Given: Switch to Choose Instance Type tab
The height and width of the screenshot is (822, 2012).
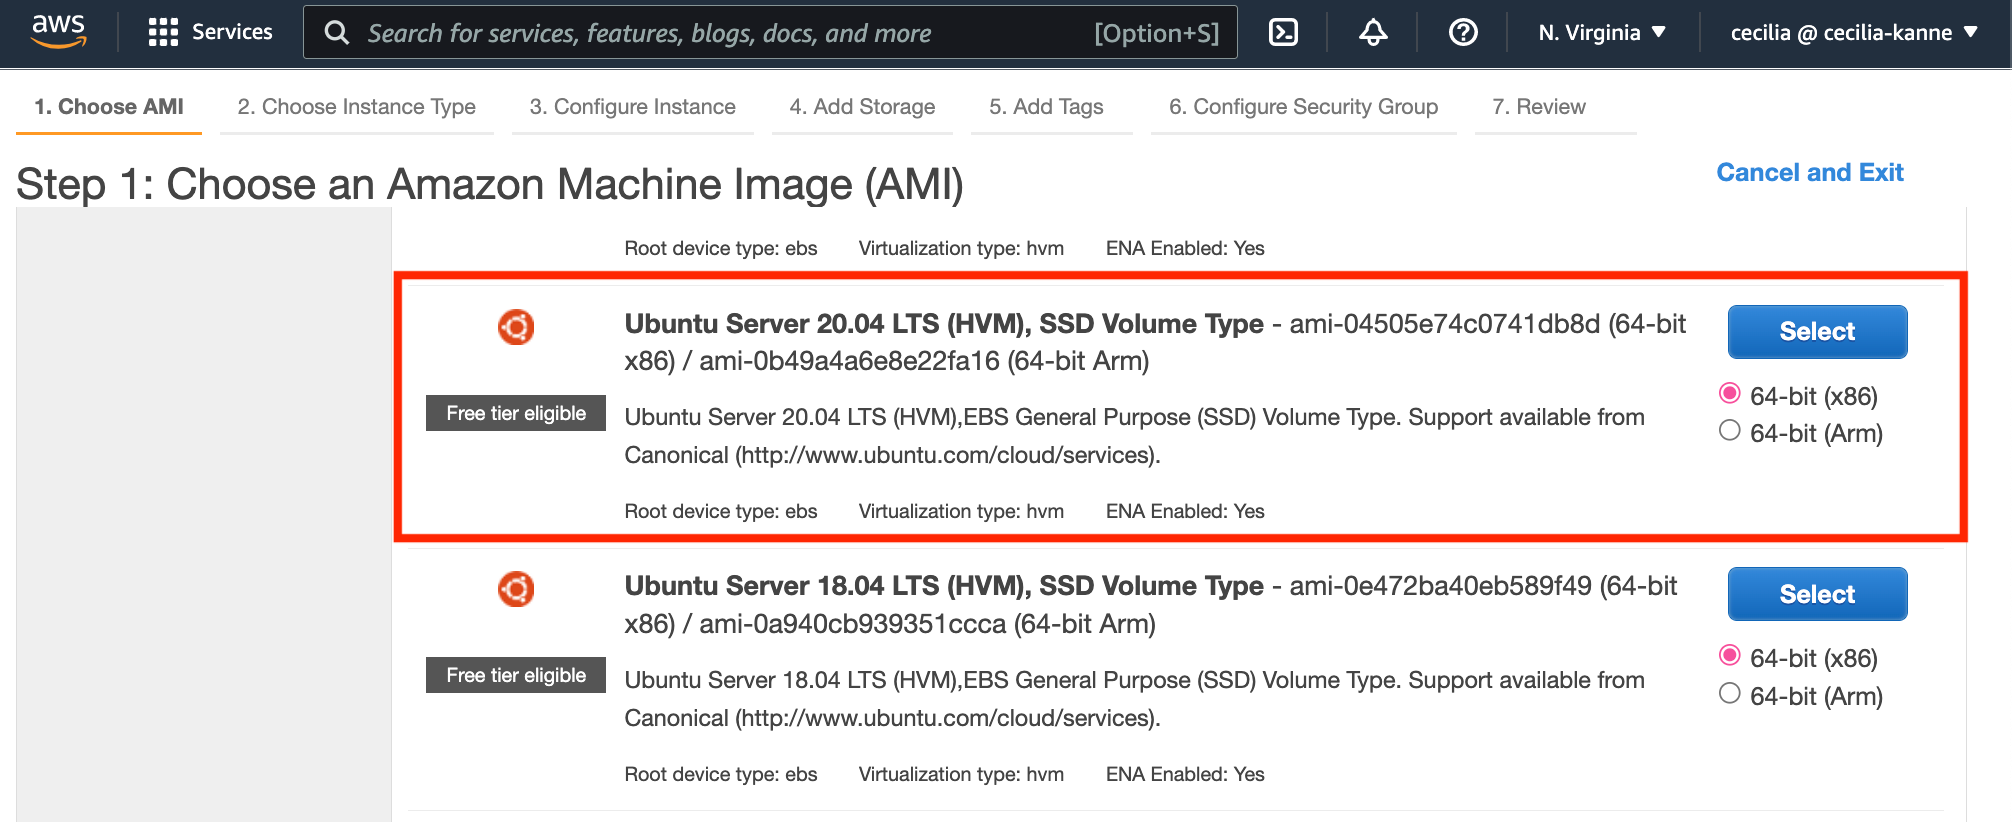Looking at the screenshot, I should coord(357,107).
